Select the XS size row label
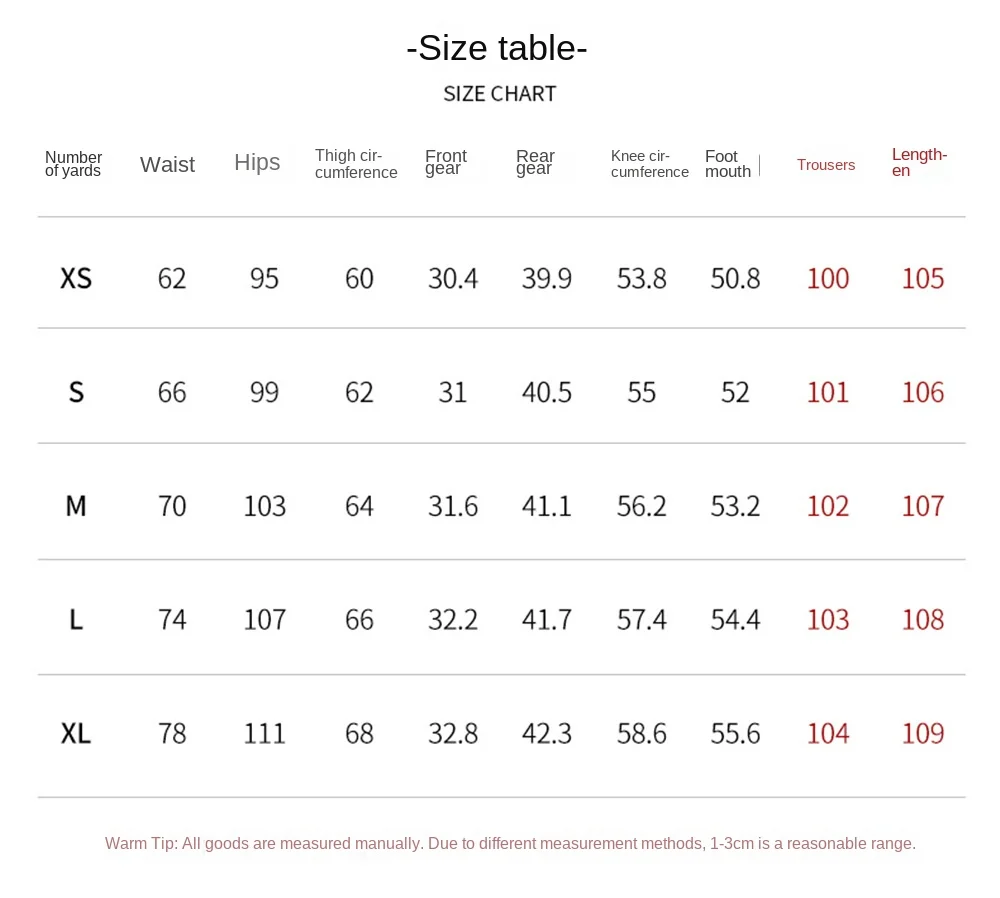The width and height of the screenshot is (1000, 898). point(76,278)
